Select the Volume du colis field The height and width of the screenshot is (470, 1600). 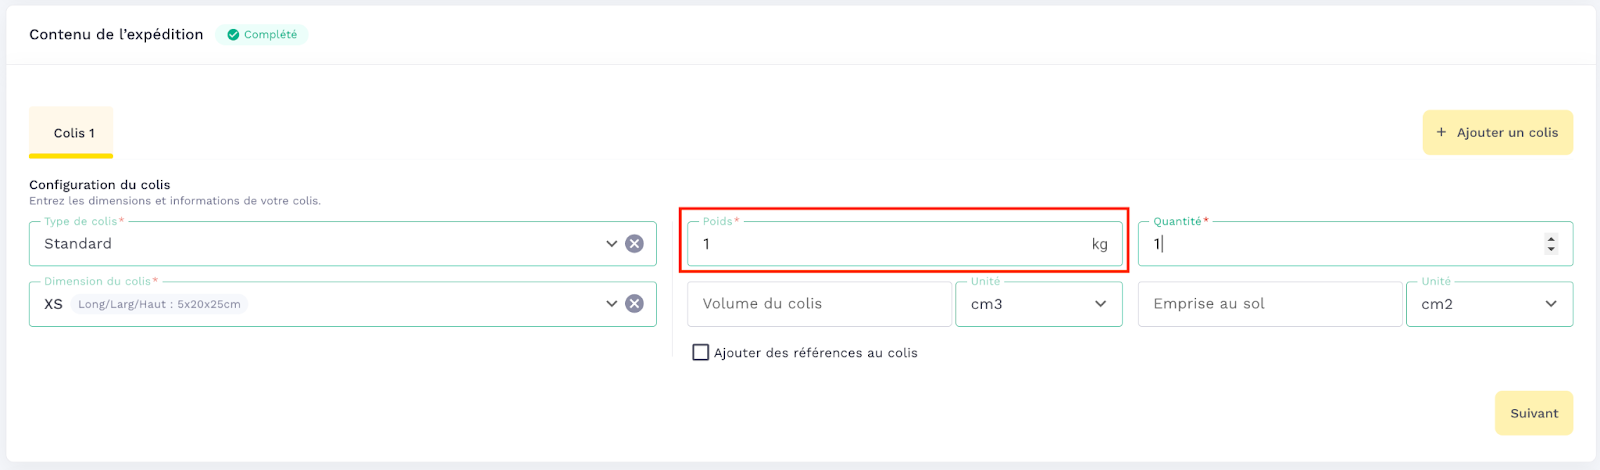(x=818, y=304)
